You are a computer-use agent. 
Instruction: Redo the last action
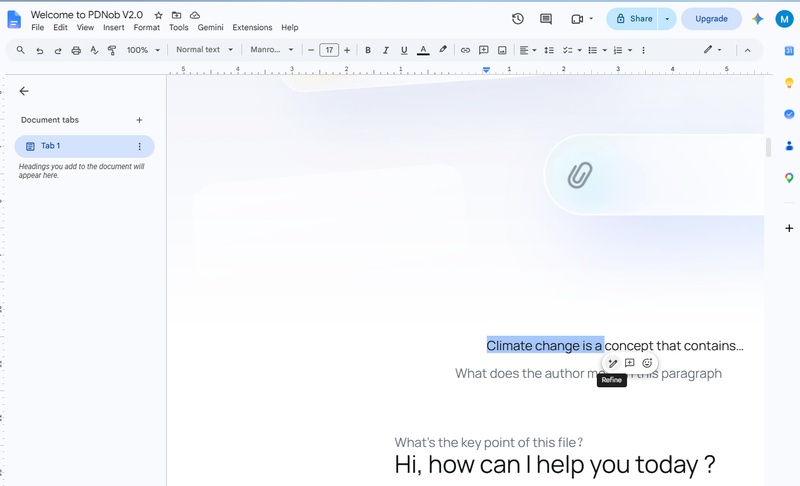click(58, 50)
